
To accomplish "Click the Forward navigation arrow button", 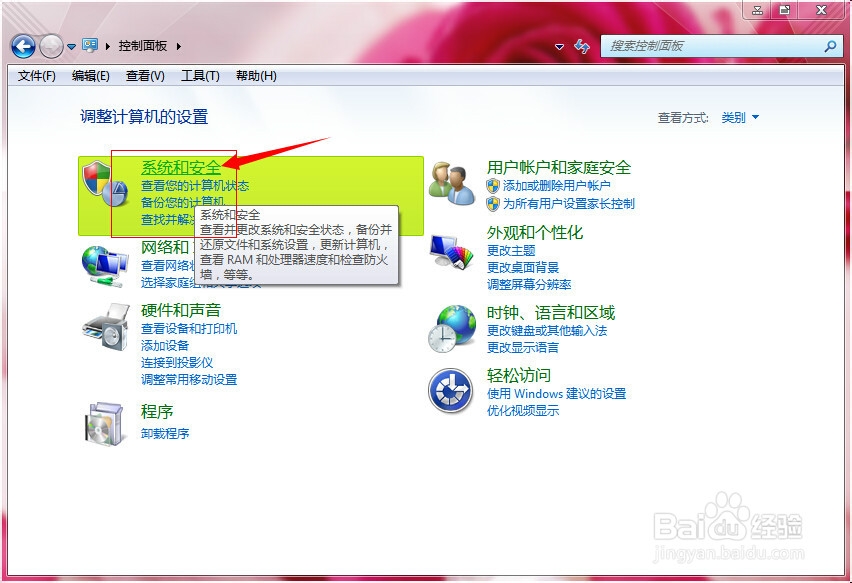I will point(52,46).
